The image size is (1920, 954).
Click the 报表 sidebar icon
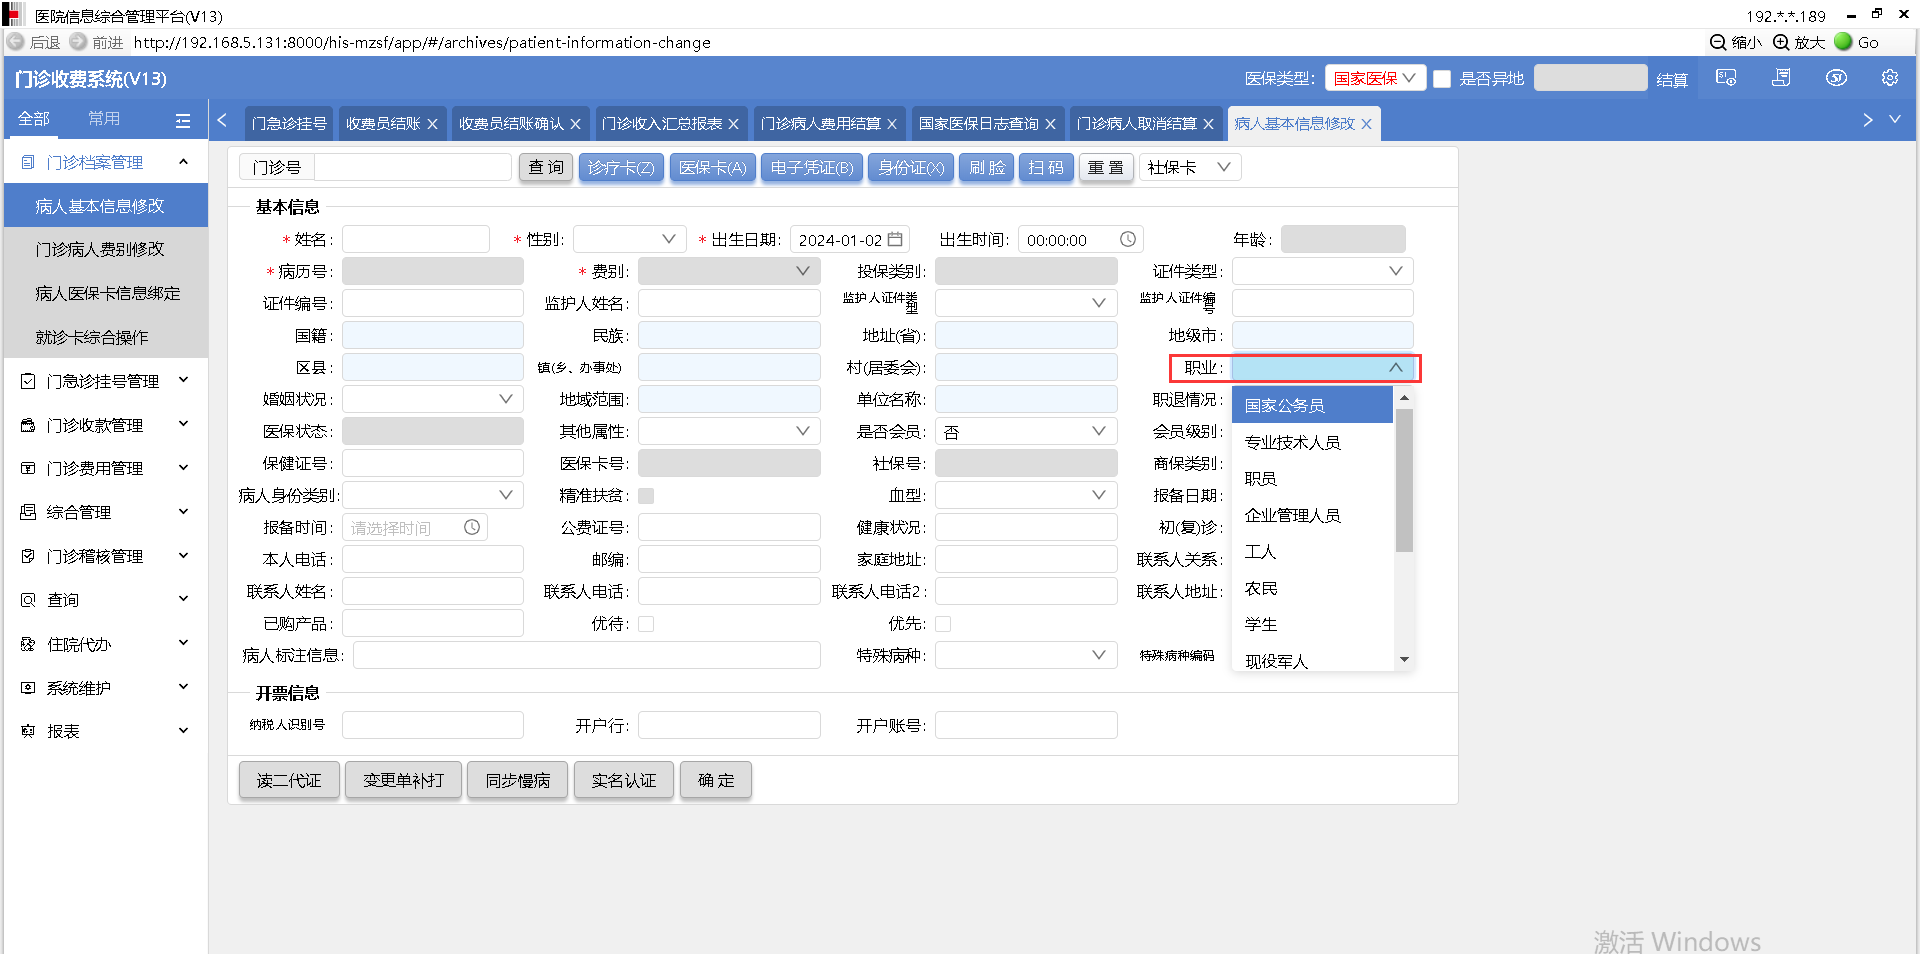coord(28,731)
